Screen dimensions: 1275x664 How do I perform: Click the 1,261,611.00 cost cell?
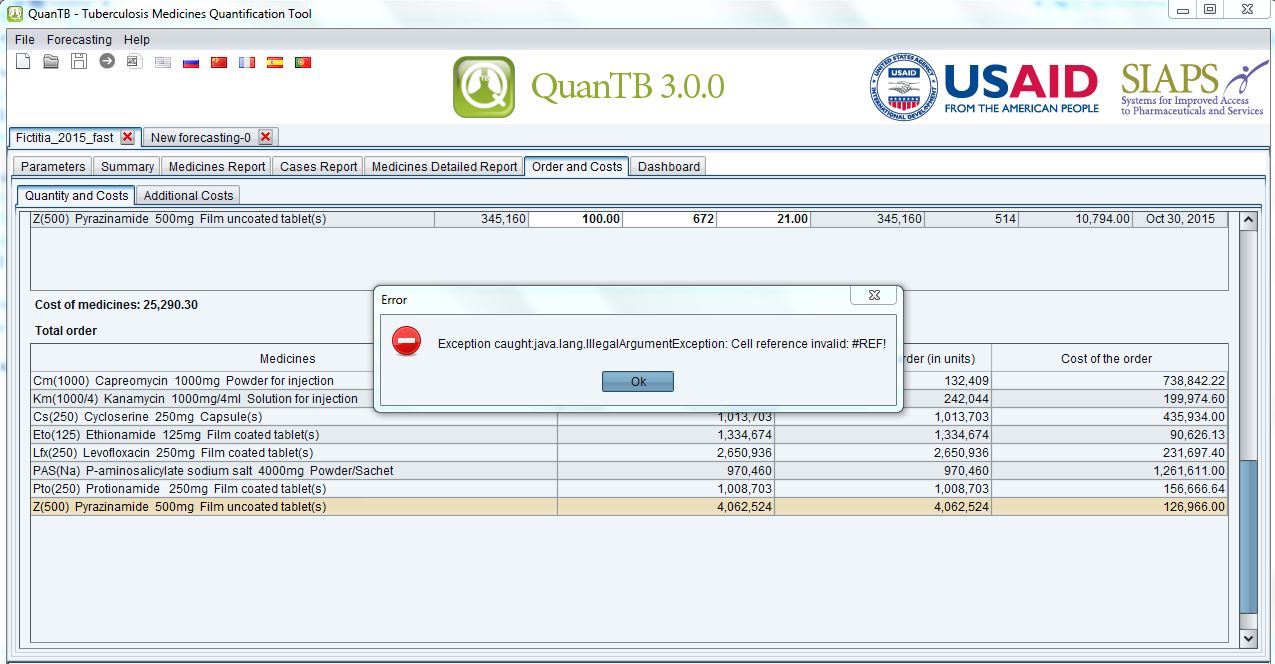coord(1110,471)
